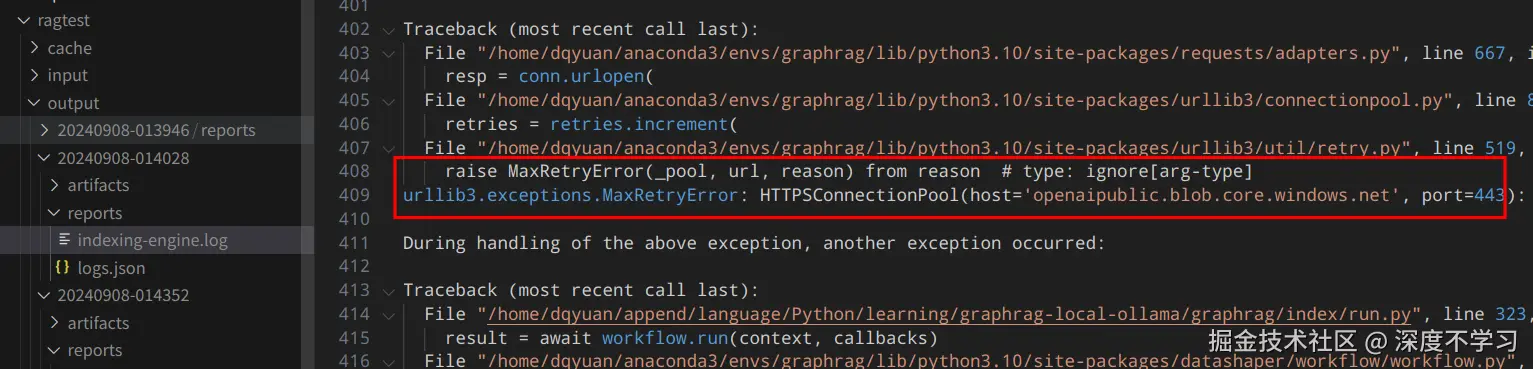Select the 20240908-014352 folder name
The image size is (1533, 369).
pyautogui.click(x=123, y=296)
